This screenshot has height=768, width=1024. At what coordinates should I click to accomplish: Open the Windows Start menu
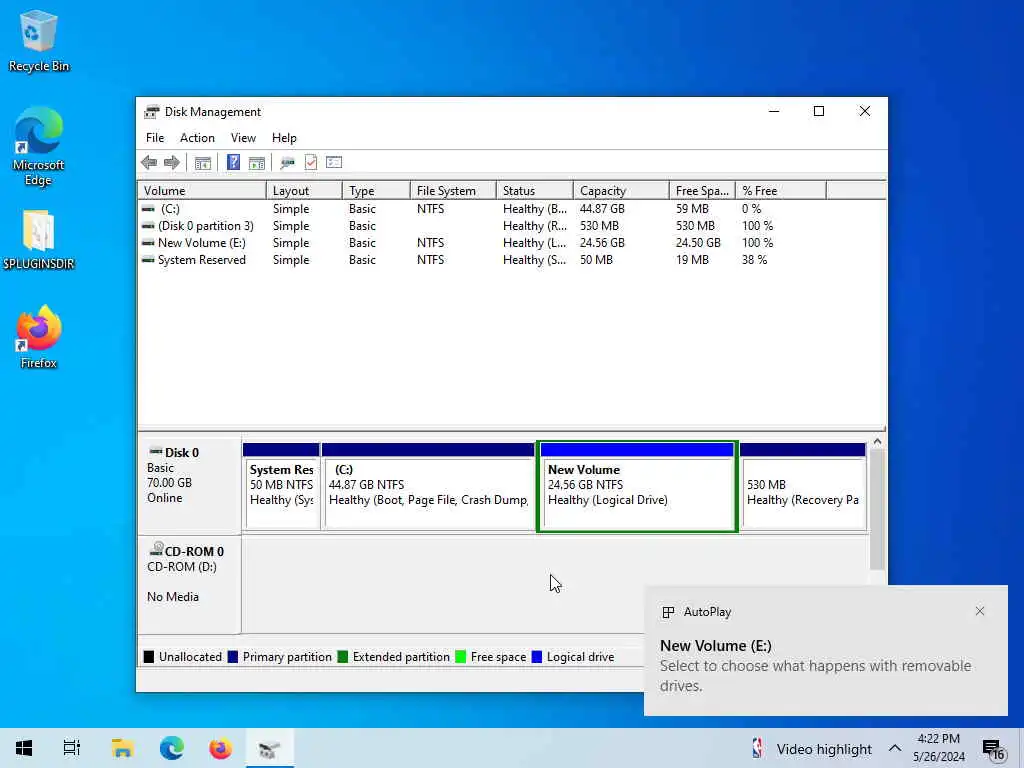point(24,748)
